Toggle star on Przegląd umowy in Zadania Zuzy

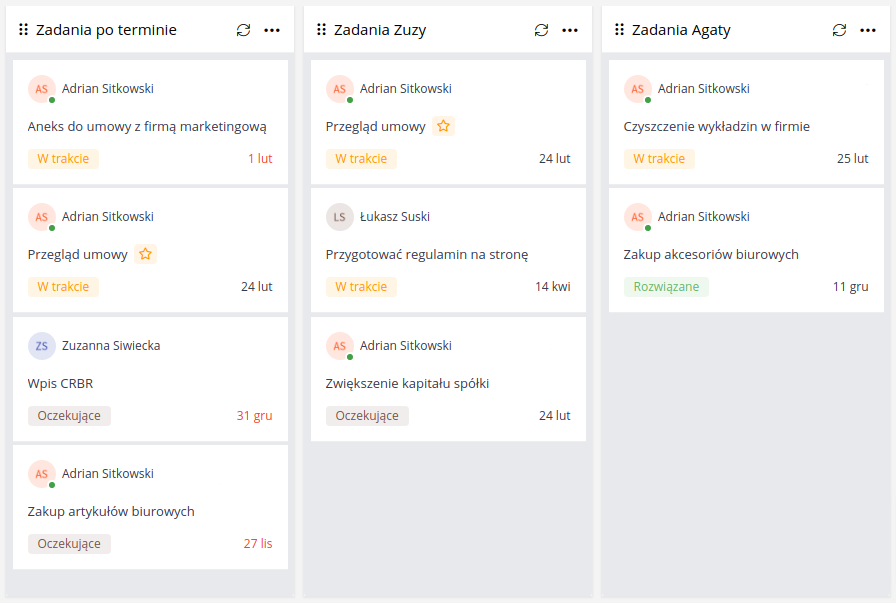pos(444,126)
